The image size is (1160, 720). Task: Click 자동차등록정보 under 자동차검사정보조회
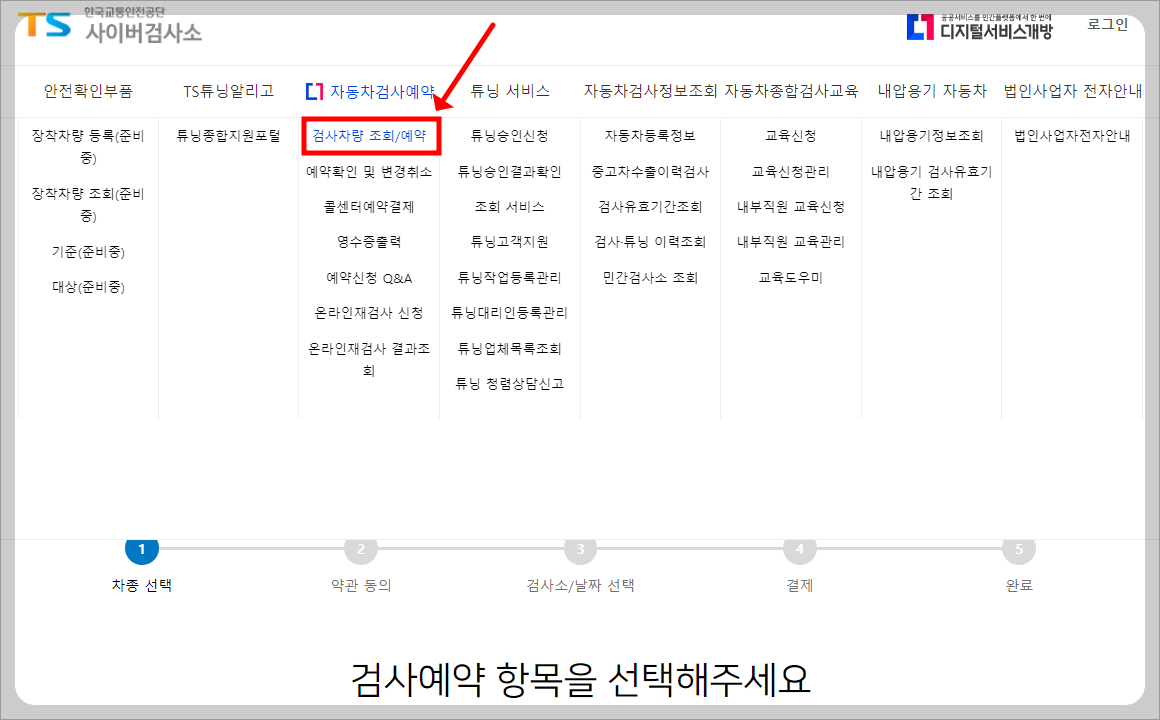(650, 134)
